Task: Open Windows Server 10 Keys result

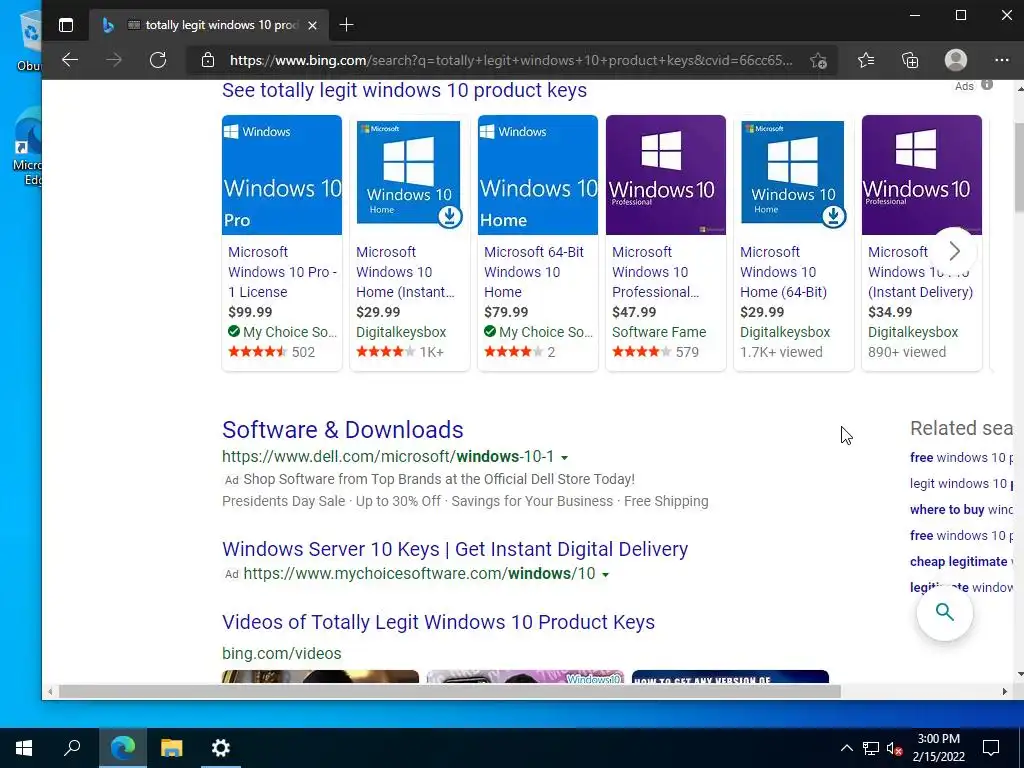Action: point(455,549)
